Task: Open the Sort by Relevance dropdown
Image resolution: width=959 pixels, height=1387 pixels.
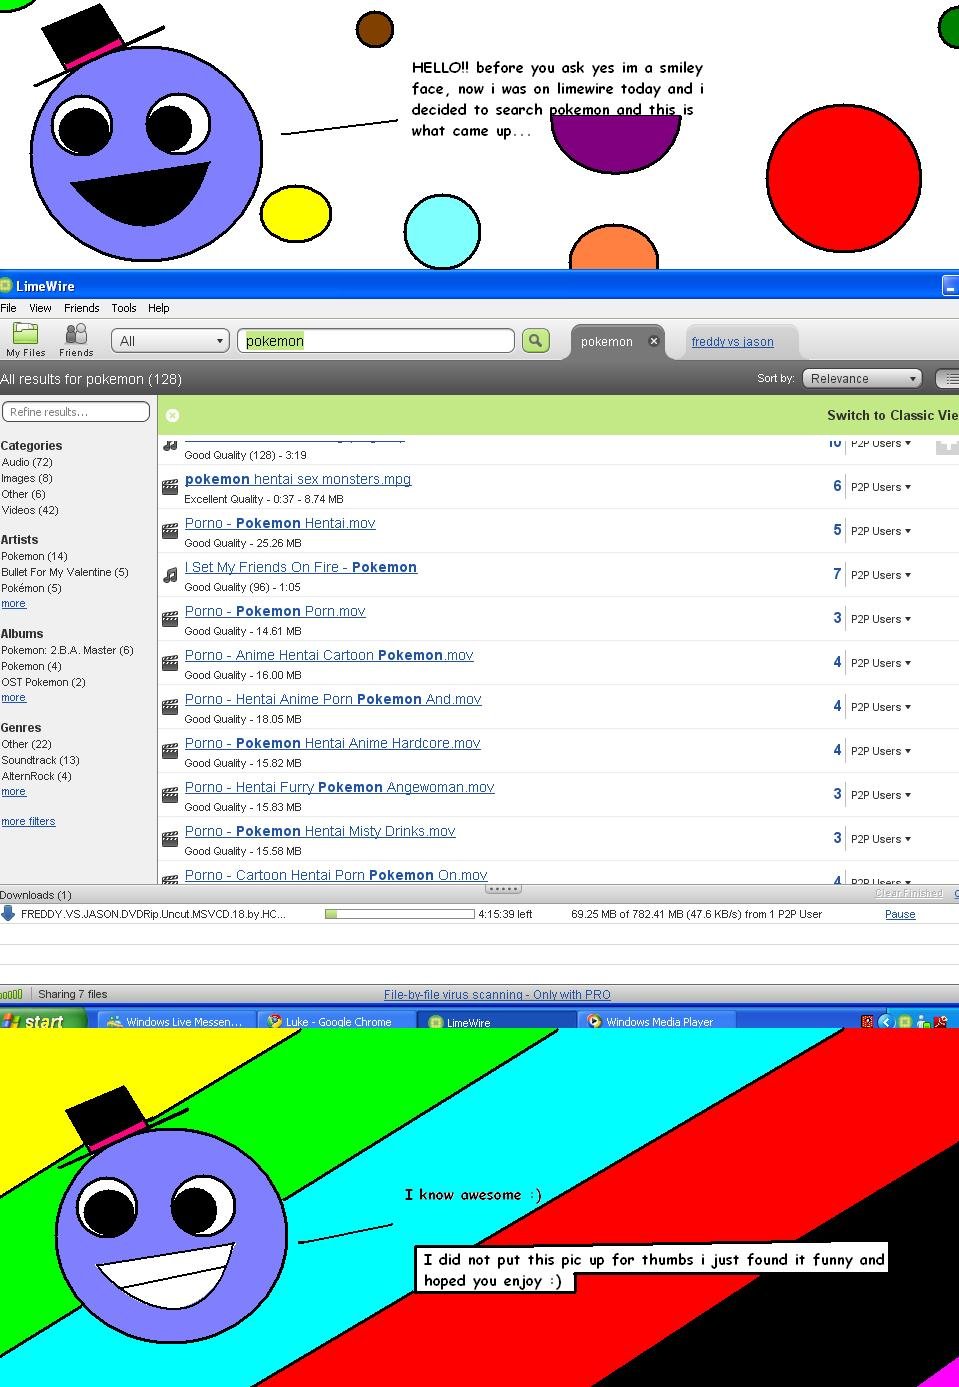Action: pos(861,378)
